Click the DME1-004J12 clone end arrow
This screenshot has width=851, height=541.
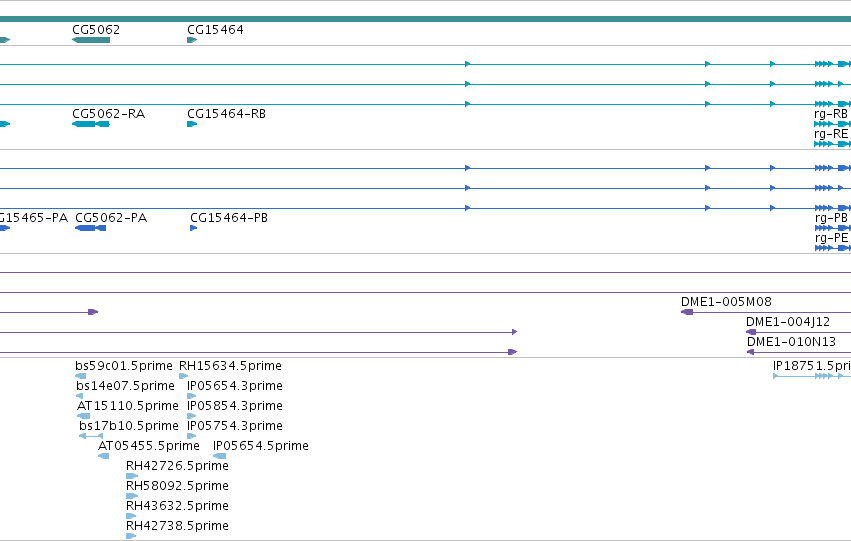coord(751,332)
